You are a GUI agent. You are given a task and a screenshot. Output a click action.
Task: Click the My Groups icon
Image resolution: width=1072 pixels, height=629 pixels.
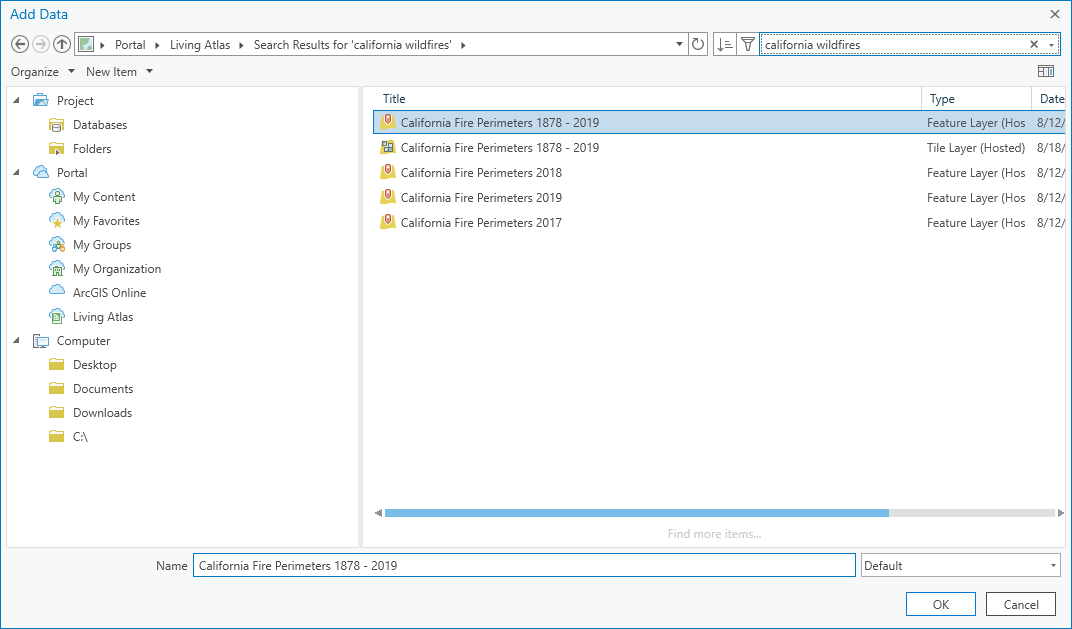pyautogui.click(x=57, y=244)
